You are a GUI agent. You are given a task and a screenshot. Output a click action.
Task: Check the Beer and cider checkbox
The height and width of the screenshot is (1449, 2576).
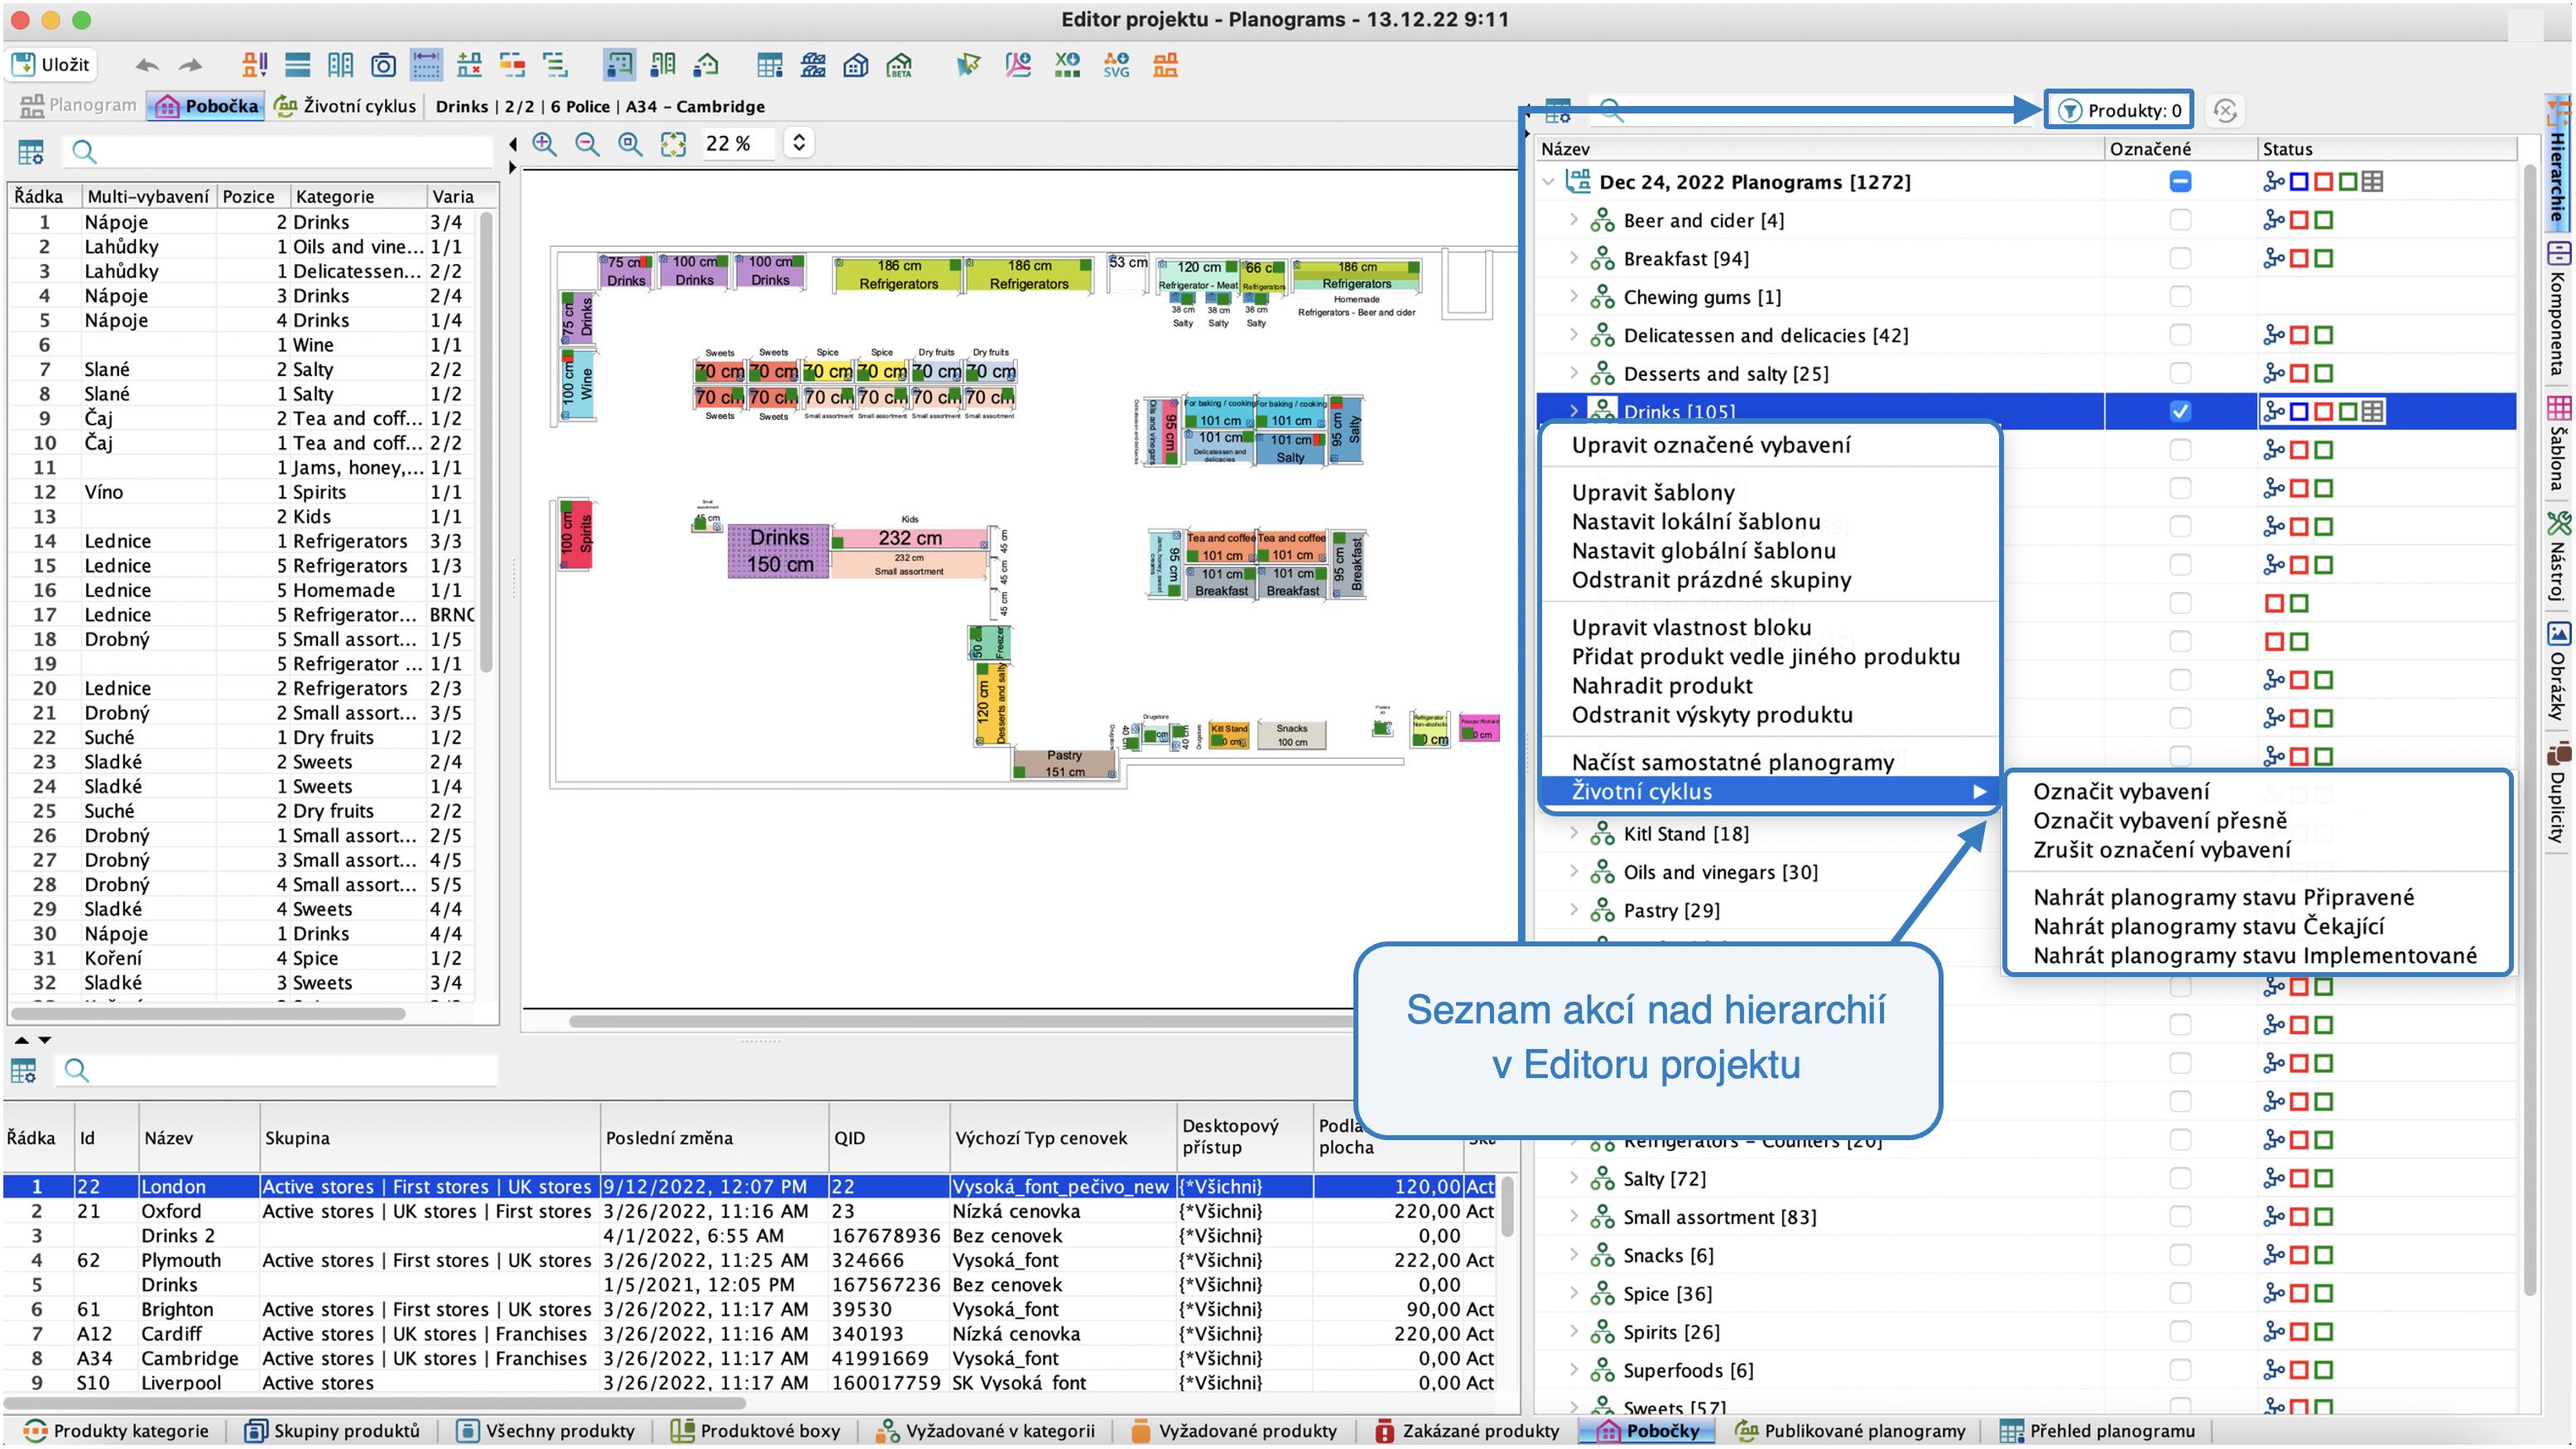click(2180, 219)
